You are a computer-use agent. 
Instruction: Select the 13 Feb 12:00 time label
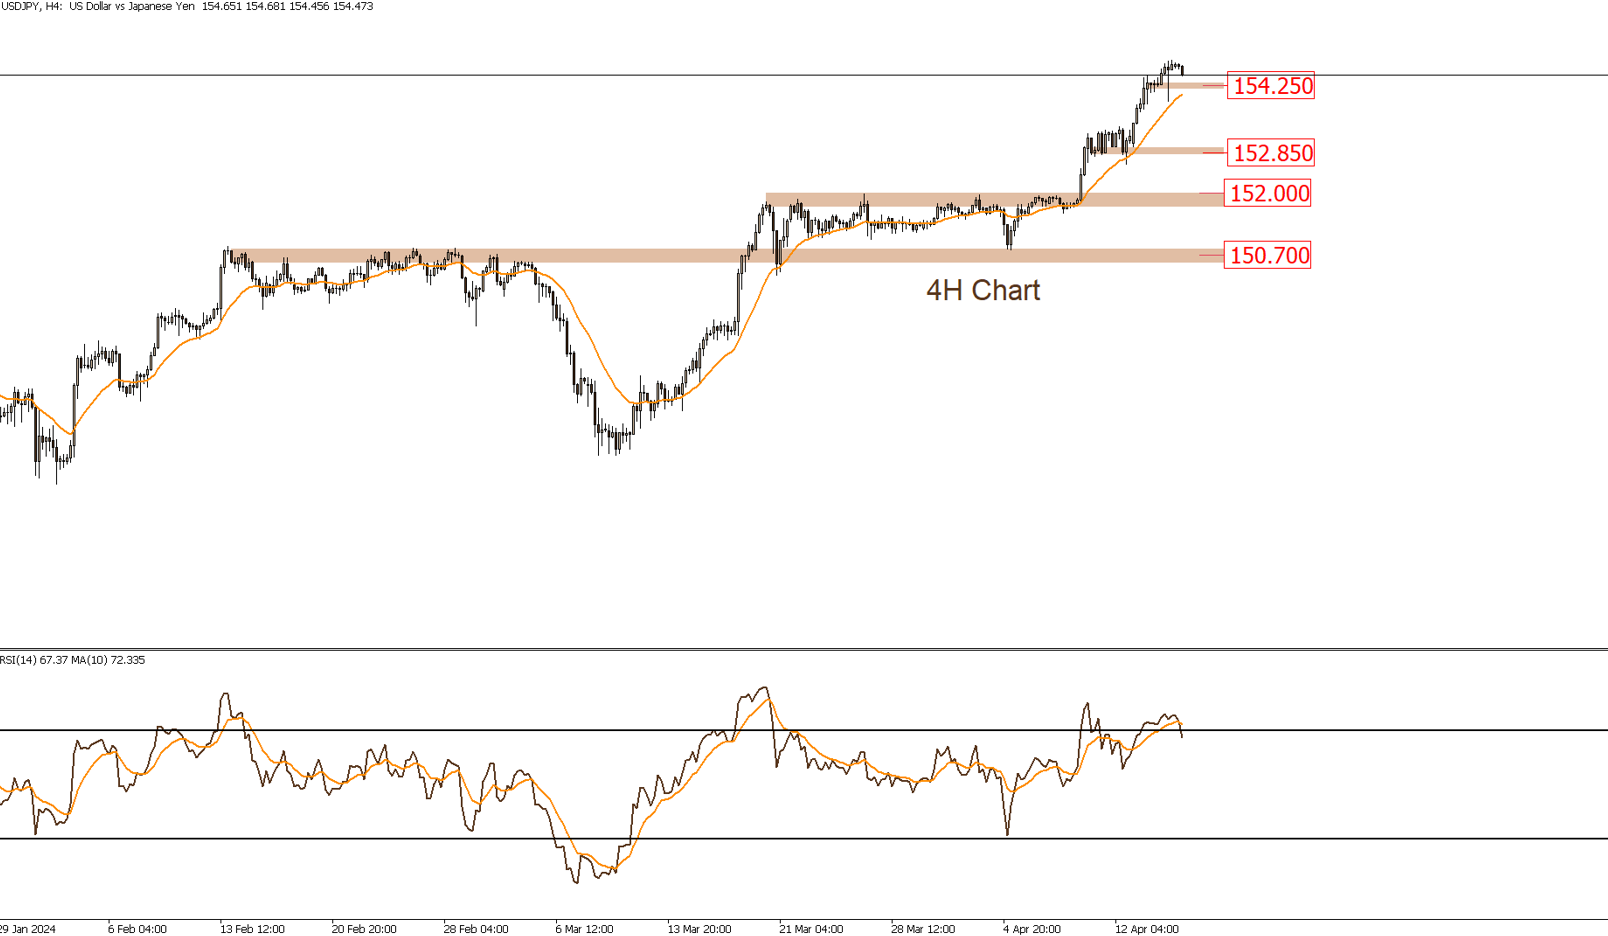[252, 929]
